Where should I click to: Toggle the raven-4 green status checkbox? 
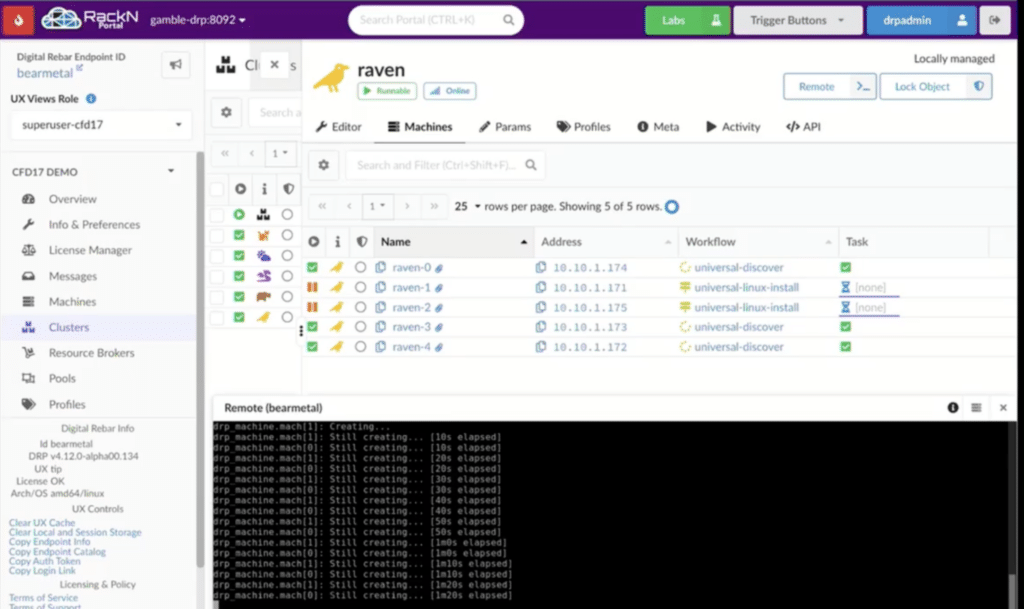(x=312, y=347)
